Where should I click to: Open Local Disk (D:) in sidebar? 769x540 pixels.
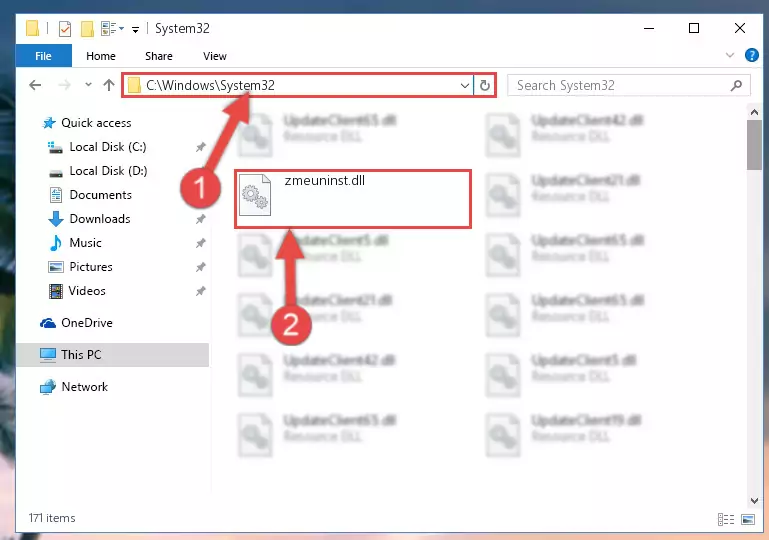click(x=108, y=171)
